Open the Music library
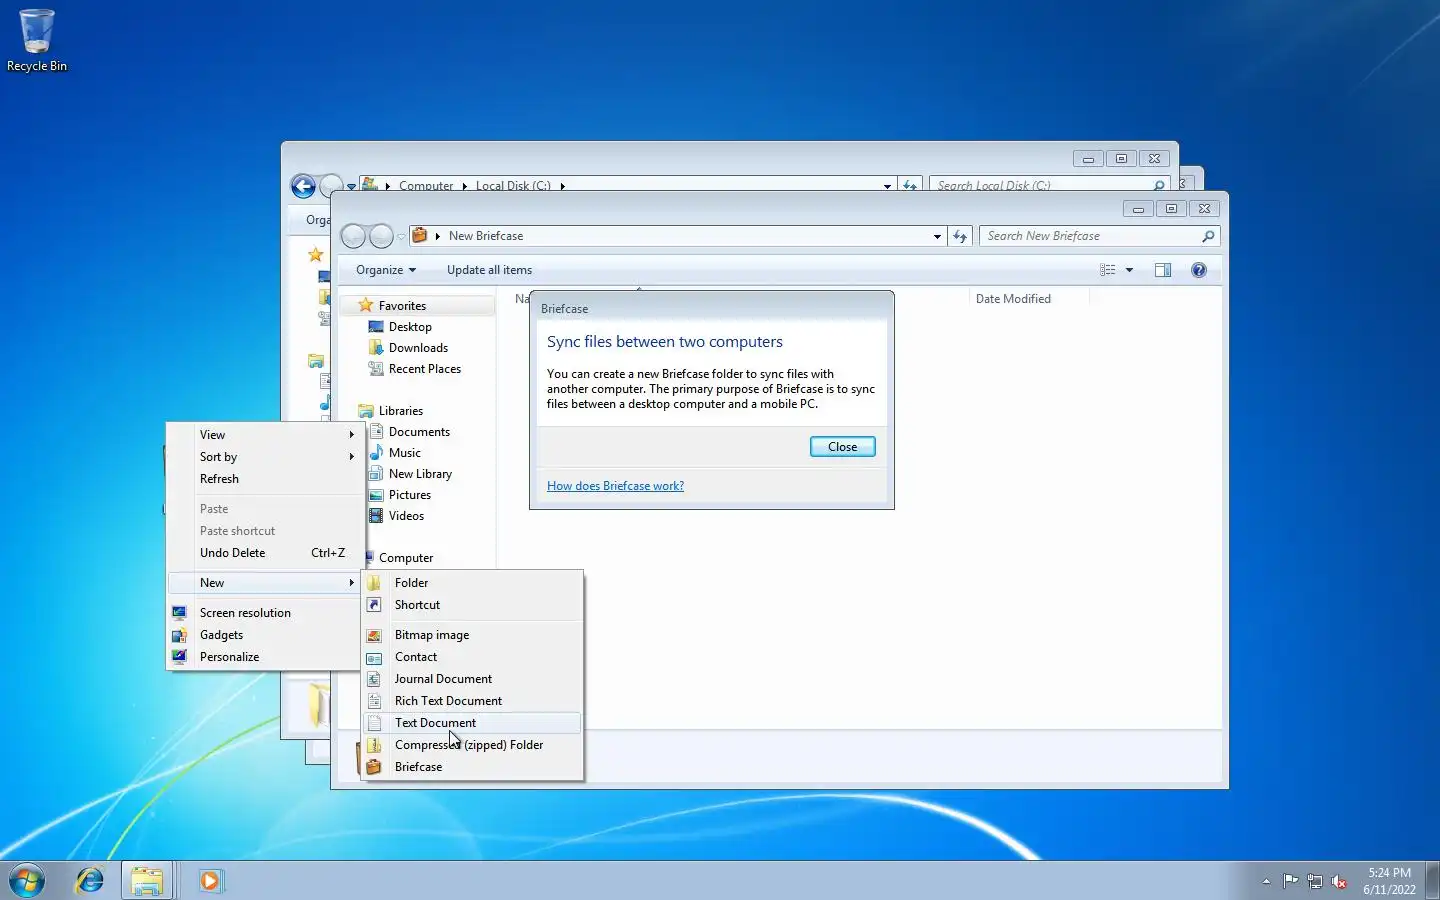1440x900 pixels. click(404, 453)
